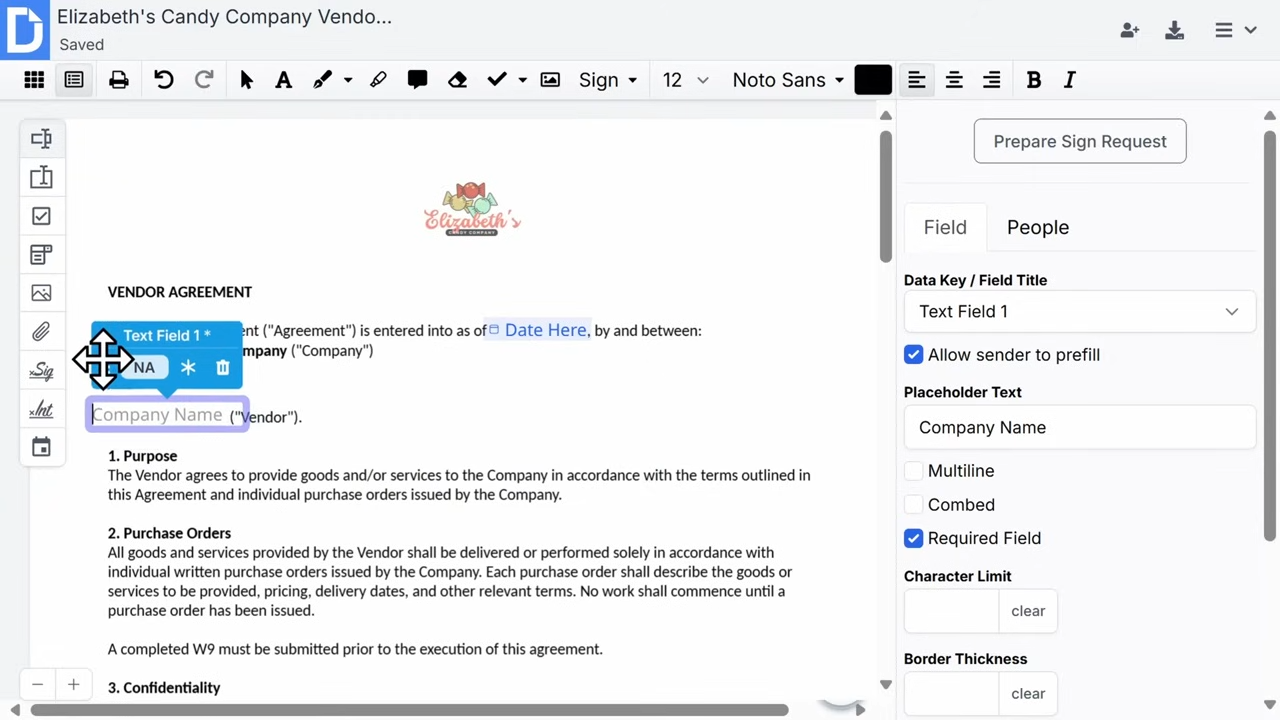Toggle bold formatting
The width and height of the screenshot is (1280, 720).
point(1034,80)
